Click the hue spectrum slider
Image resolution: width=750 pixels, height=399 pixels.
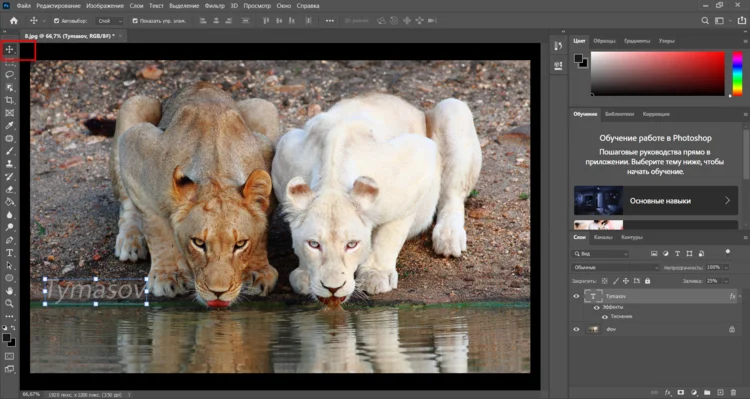coord(738,73)
